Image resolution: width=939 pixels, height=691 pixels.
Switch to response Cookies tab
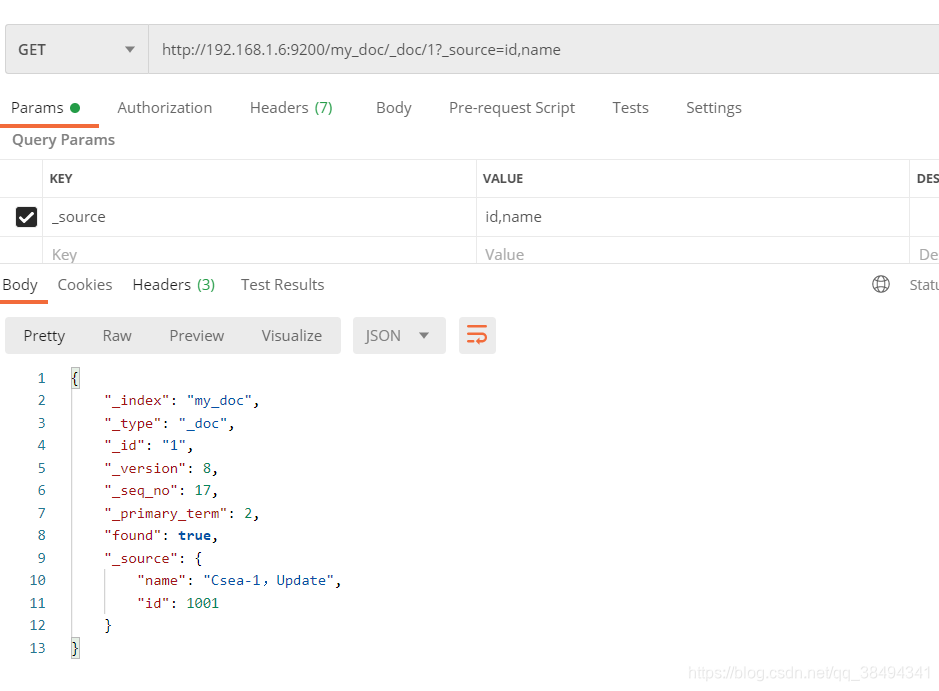coord(85,285)
